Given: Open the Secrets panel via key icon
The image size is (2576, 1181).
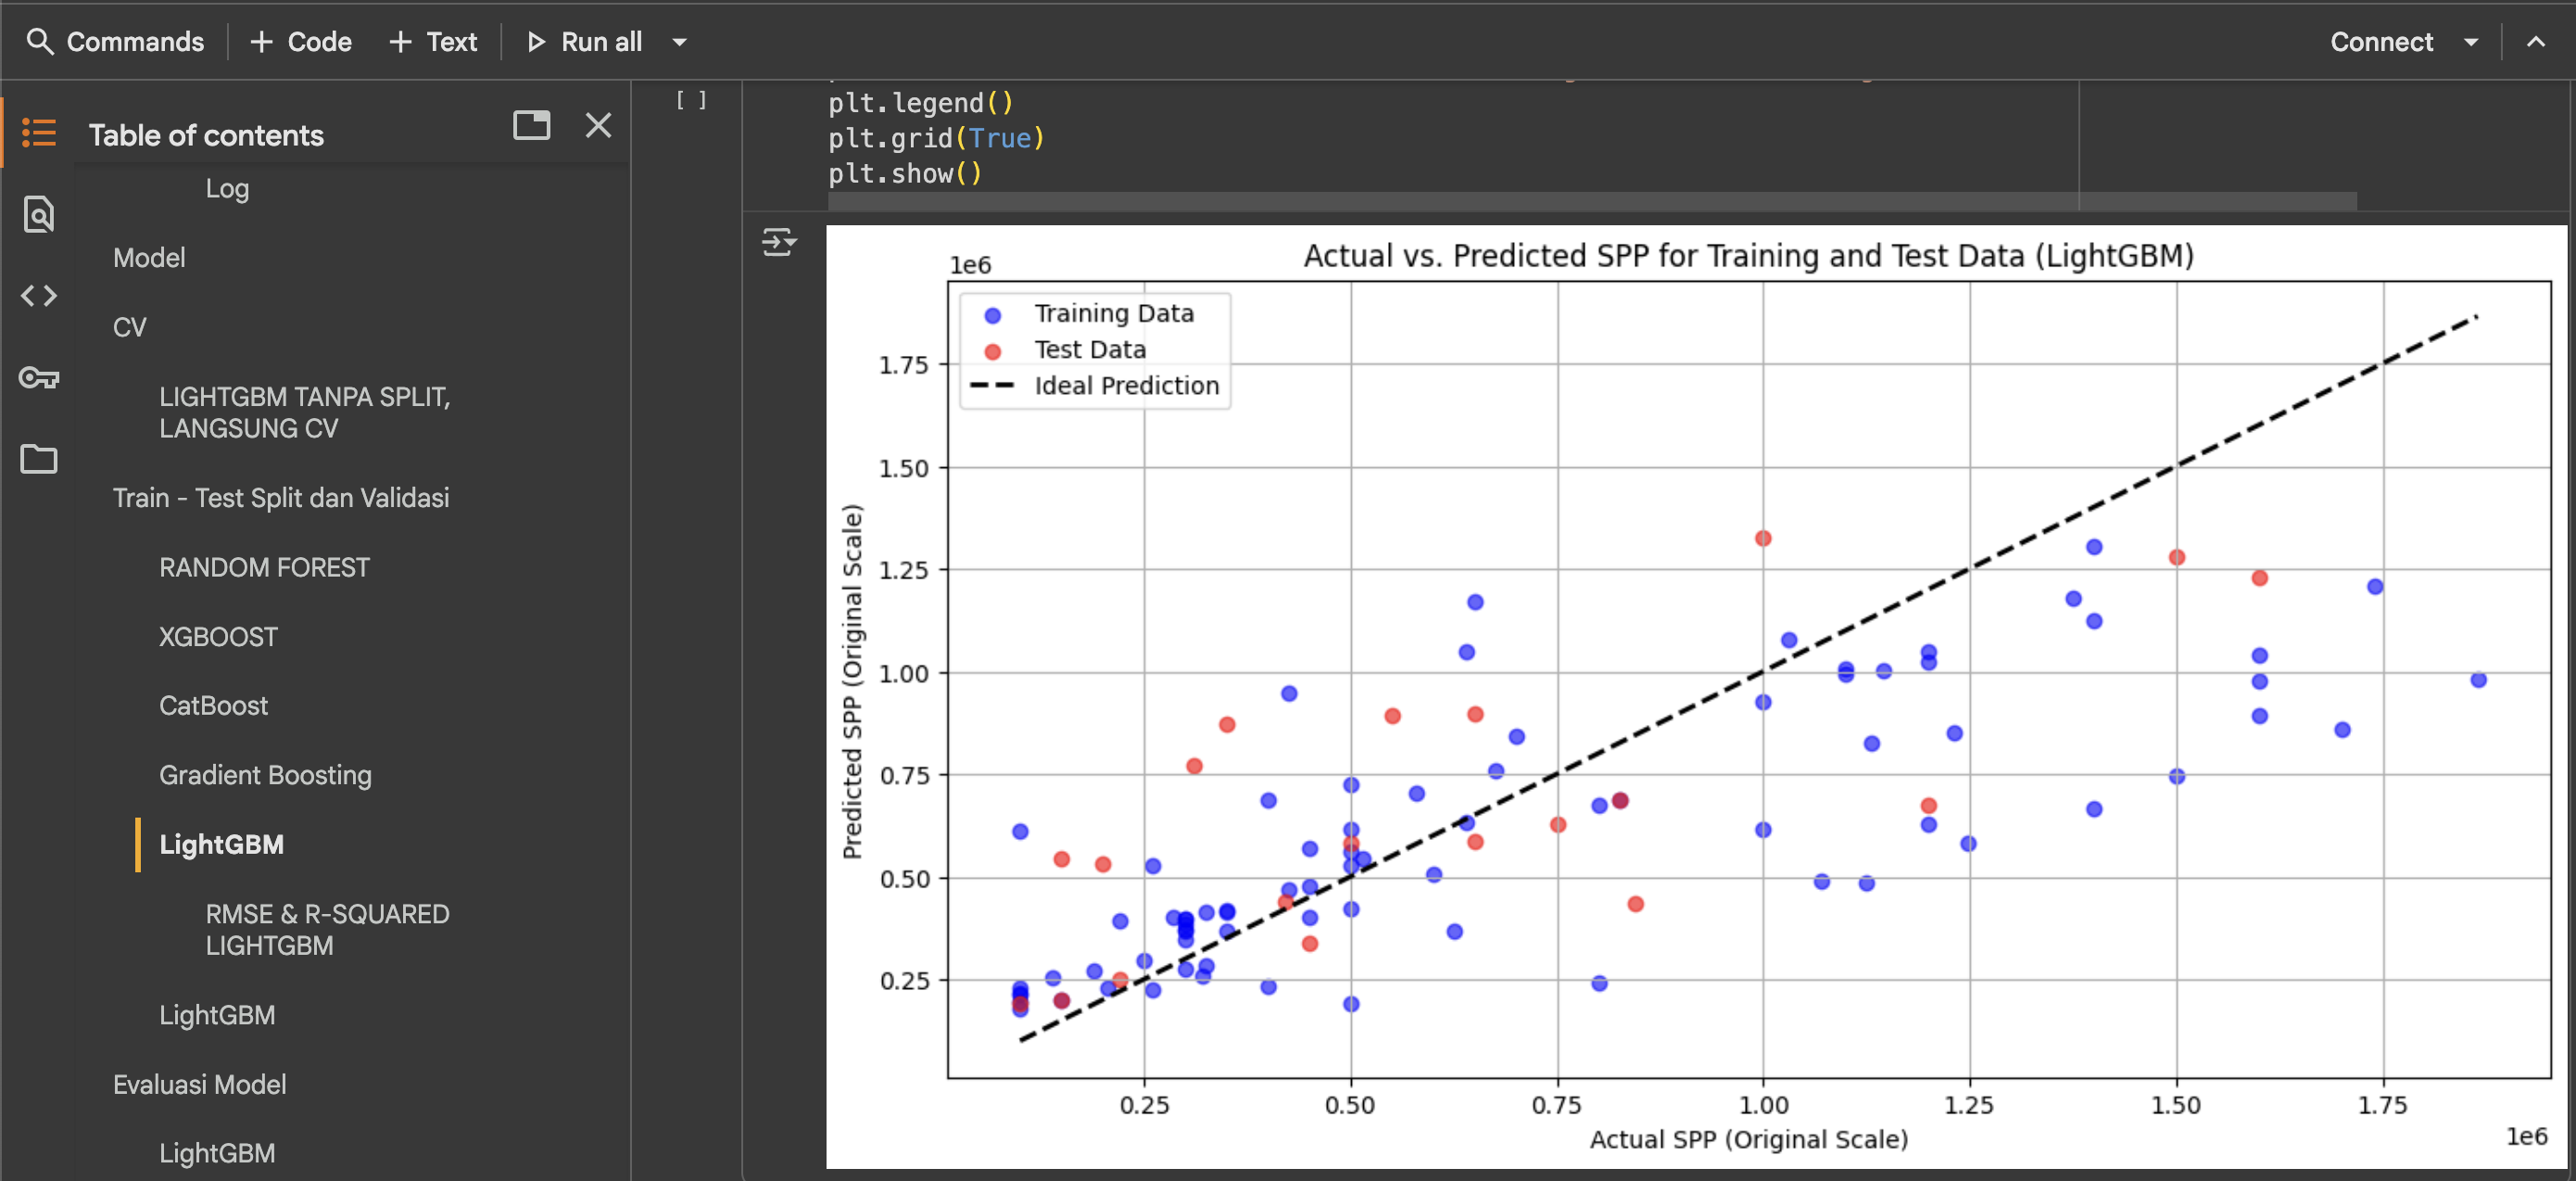Looking at the screenshot, I should pos(38,378).
